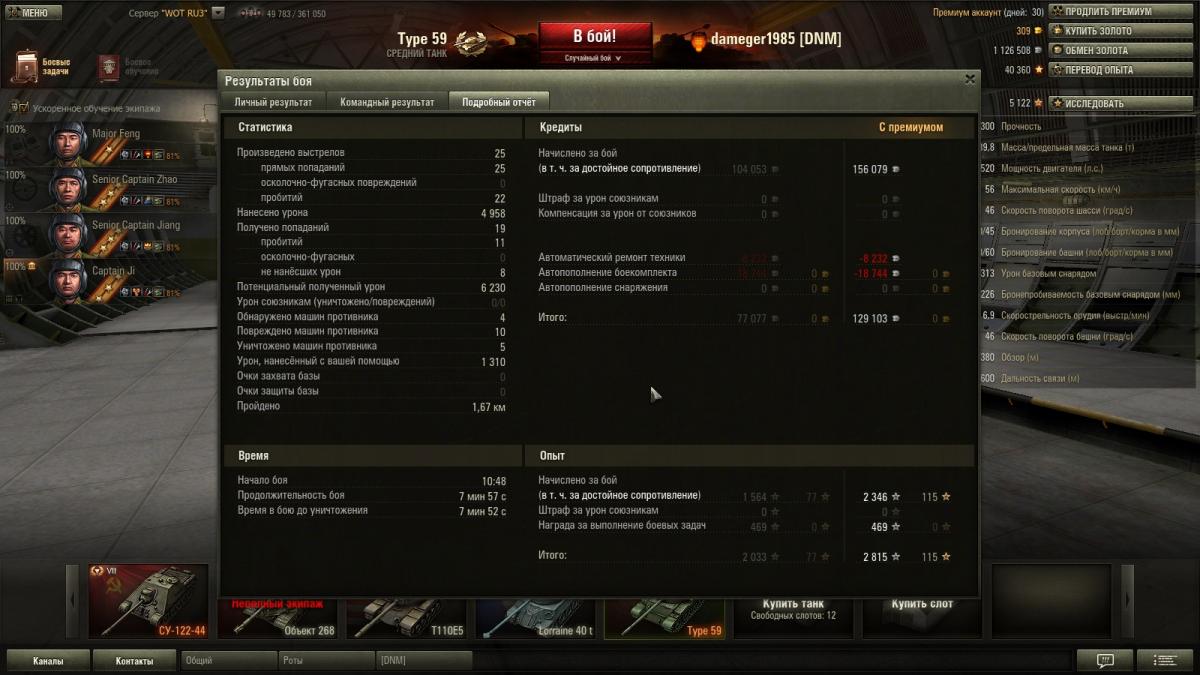Select the СУ-122-44 tank in carousel
1200x675 pixels.
coord(148,600)
